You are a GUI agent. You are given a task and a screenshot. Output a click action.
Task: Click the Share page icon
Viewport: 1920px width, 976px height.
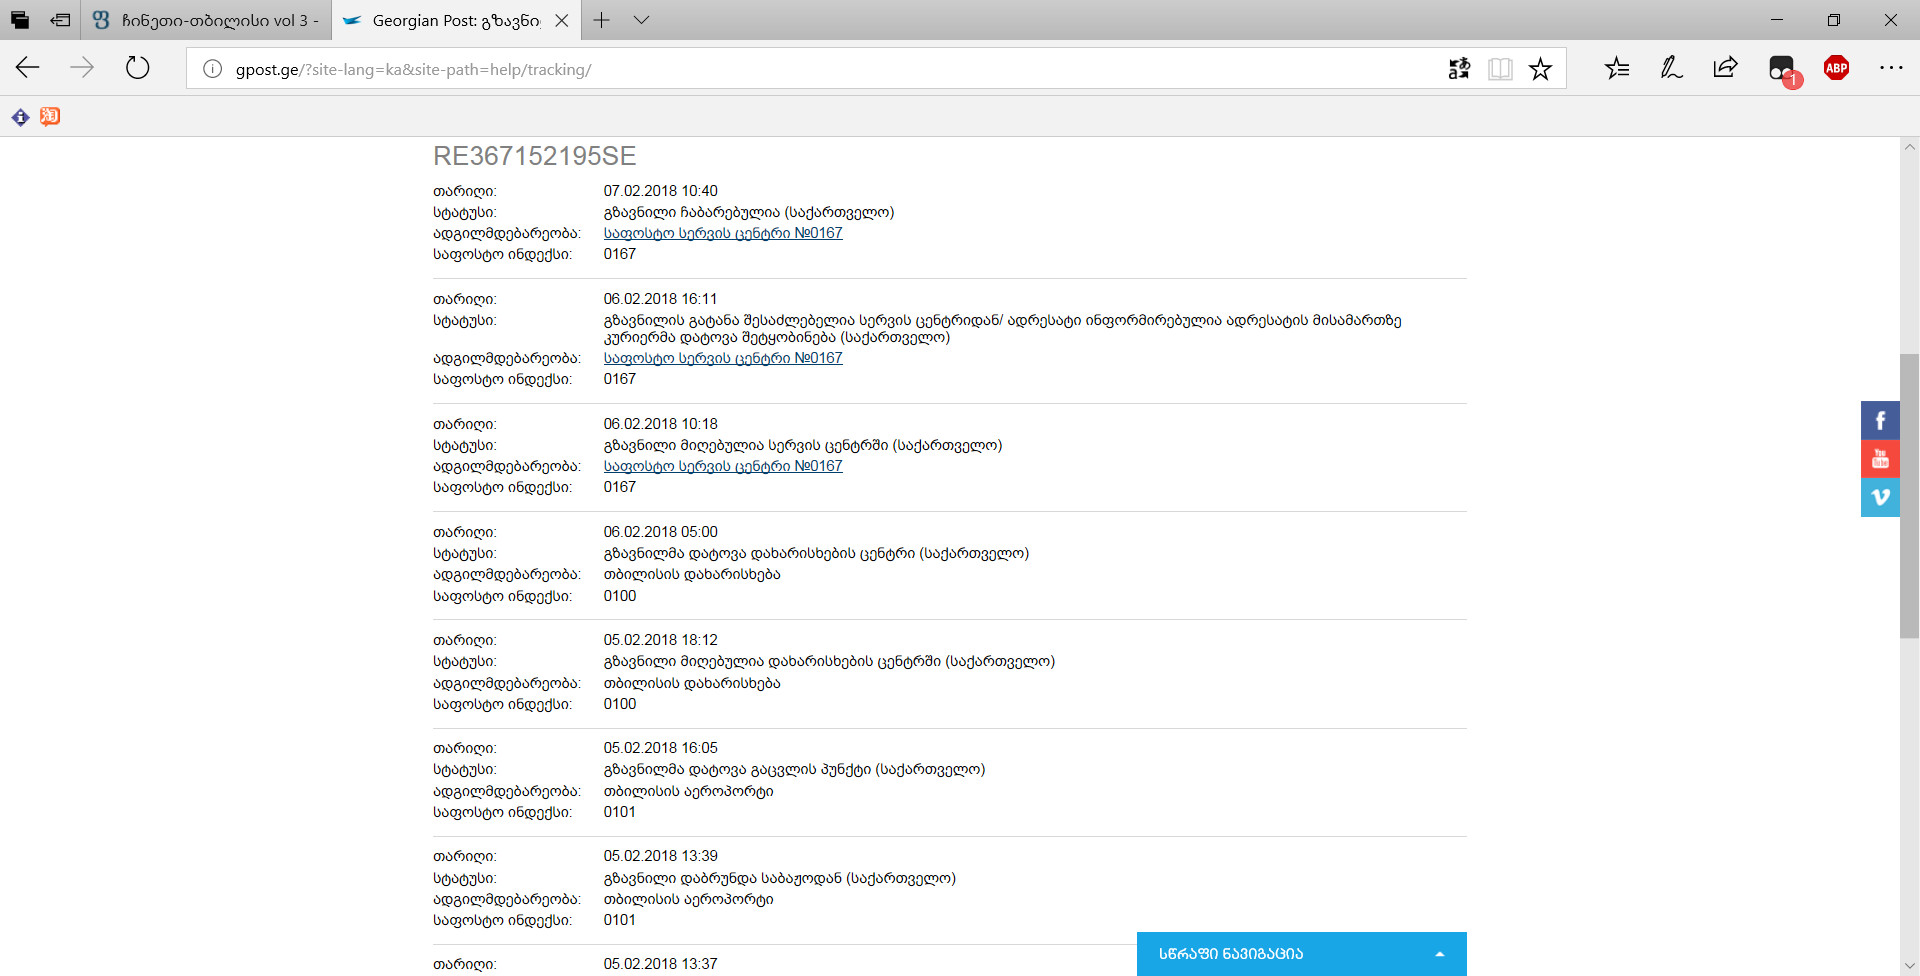(x=1725, y=68)
